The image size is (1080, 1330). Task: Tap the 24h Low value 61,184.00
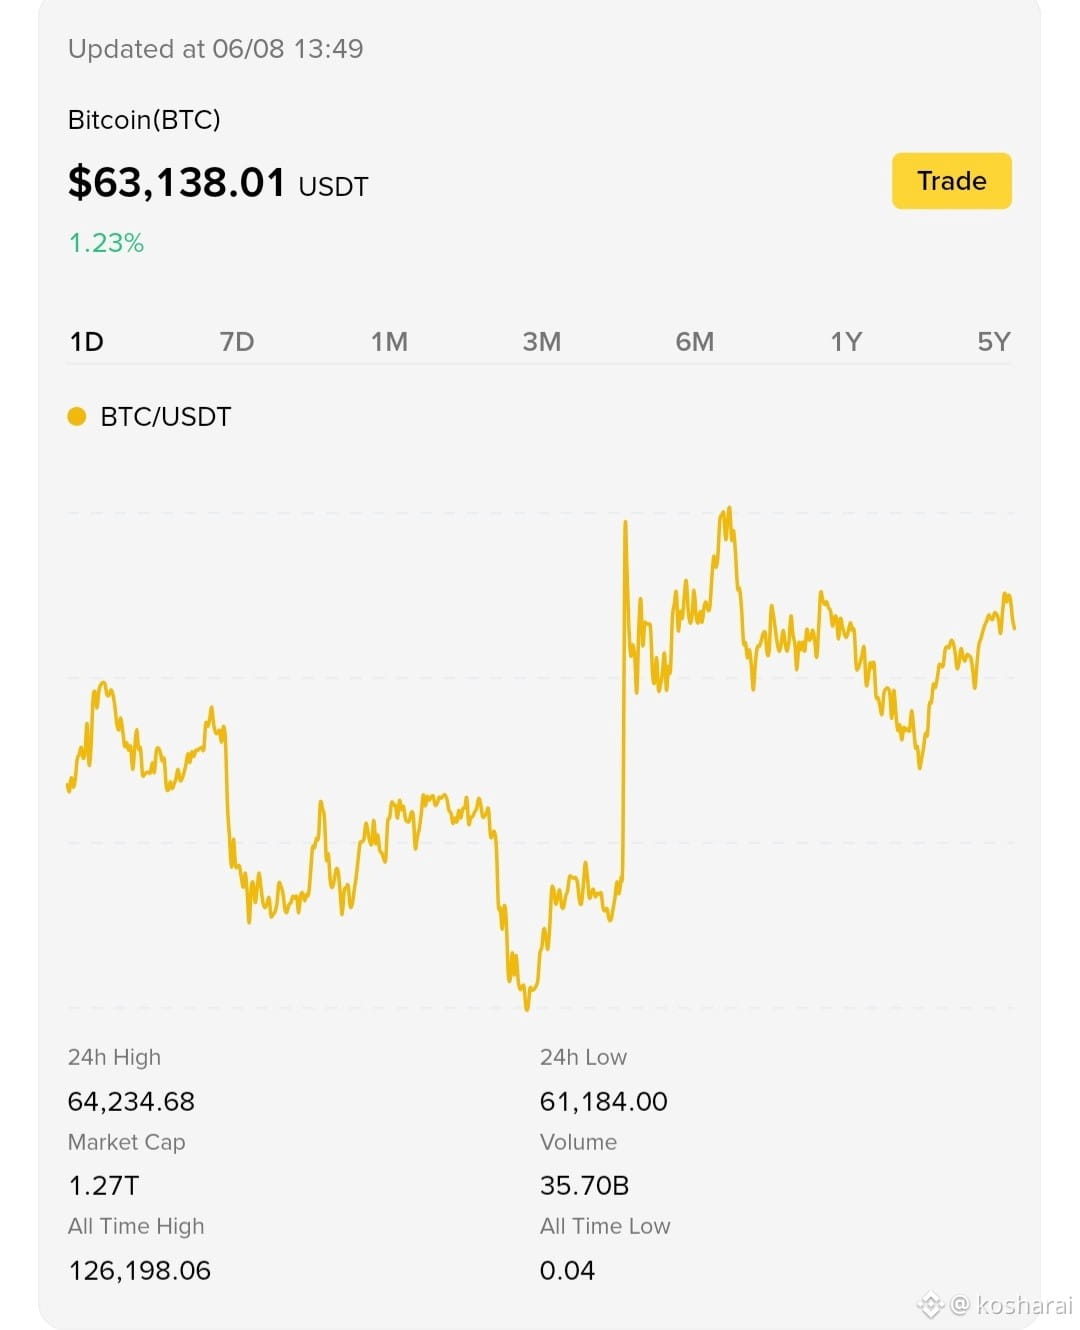(x=603, y=1102)
